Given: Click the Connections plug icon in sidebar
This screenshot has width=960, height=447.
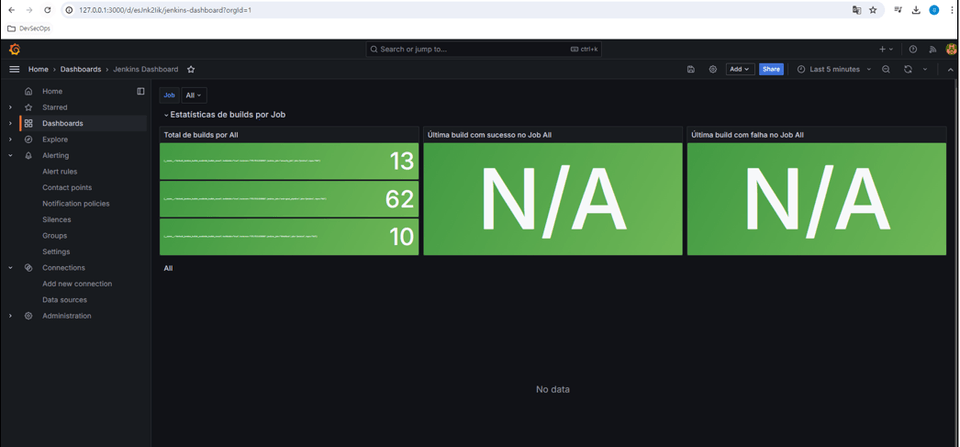Looking at the screenshot, I should (28, 268).
